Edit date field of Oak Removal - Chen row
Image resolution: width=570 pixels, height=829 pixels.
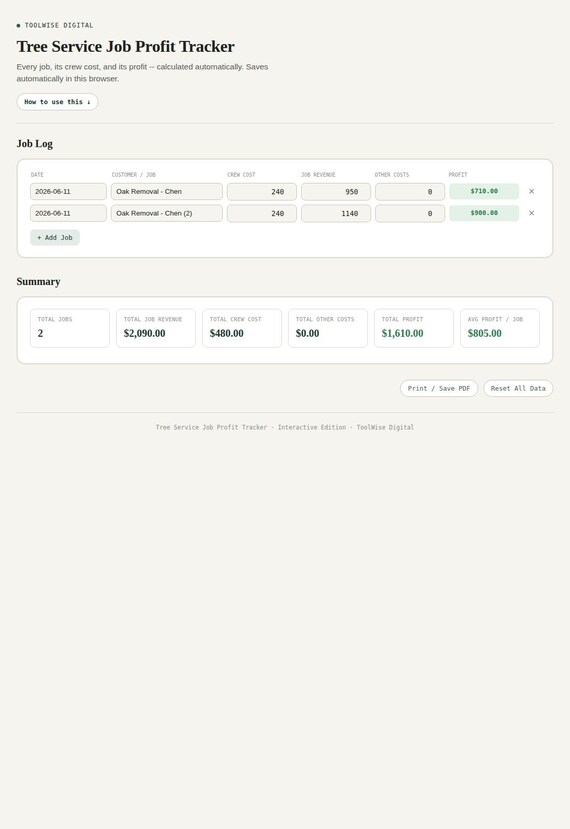[68, 192]
